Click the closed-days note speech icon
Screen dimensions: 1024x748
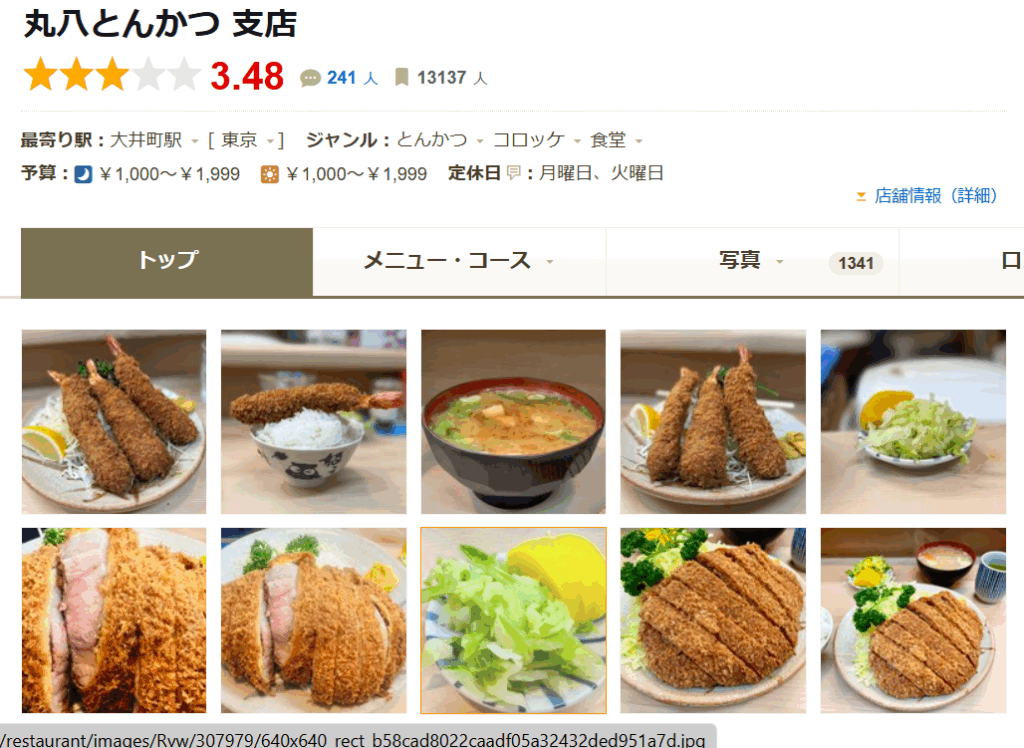(514, 173)
